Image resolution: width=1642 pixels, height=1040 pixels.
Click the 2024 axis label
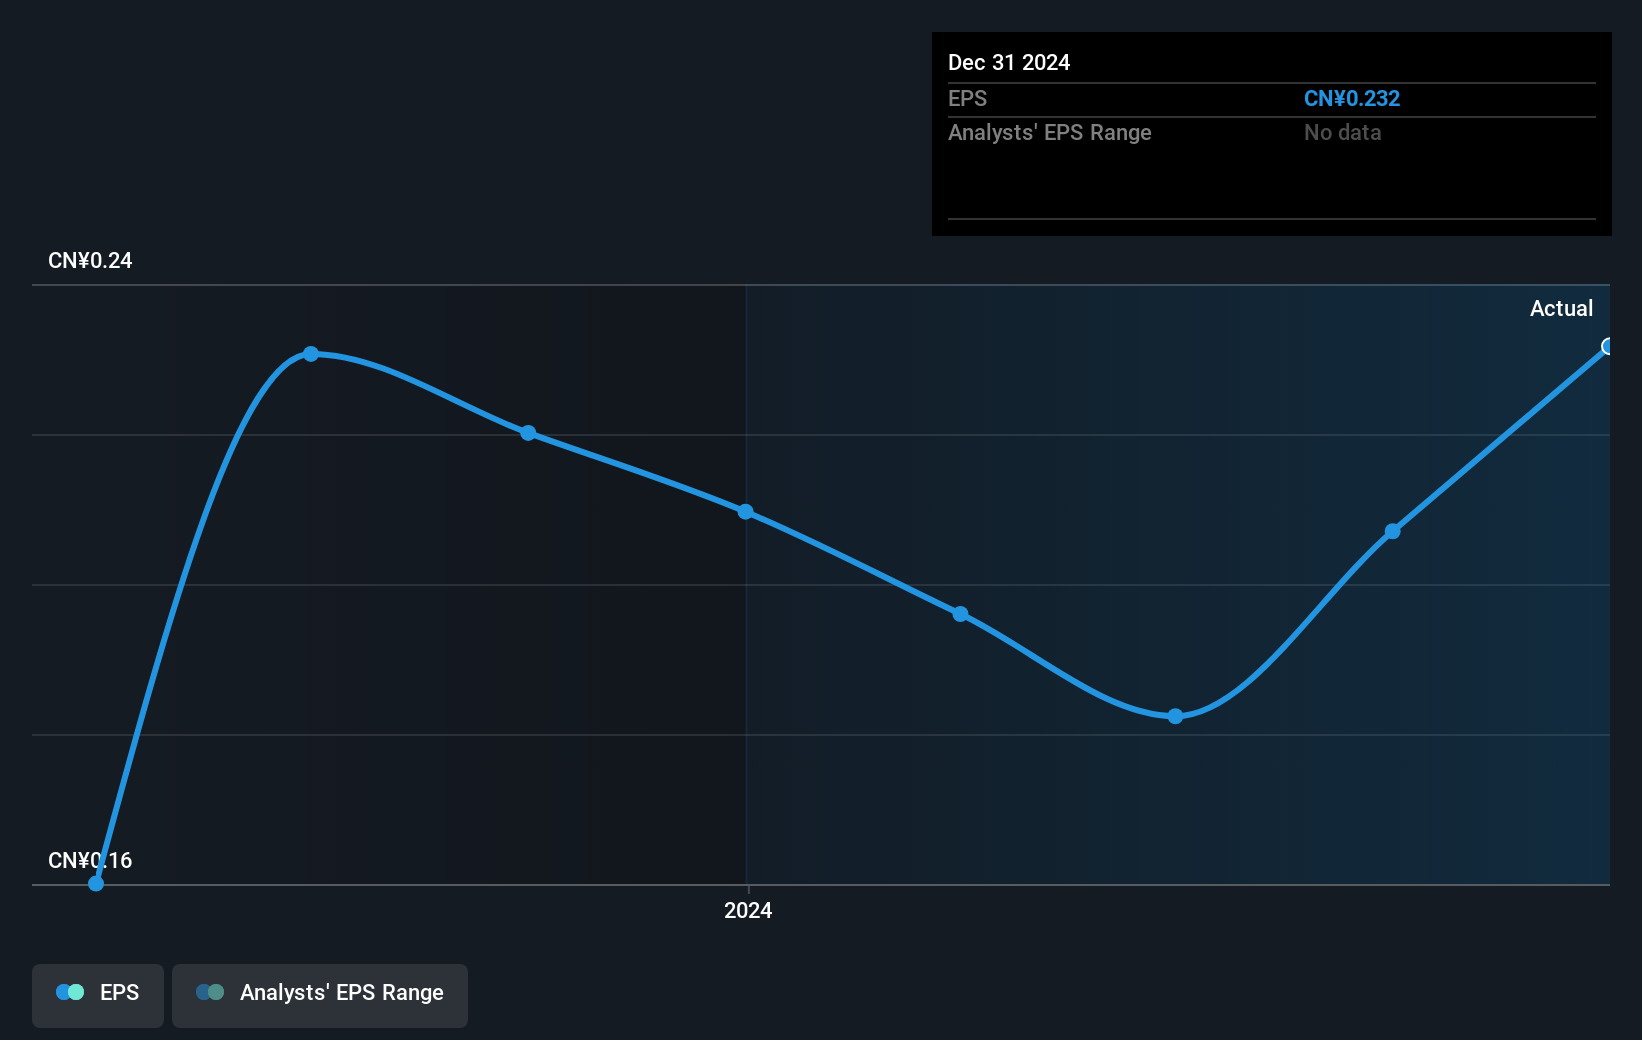748,910
